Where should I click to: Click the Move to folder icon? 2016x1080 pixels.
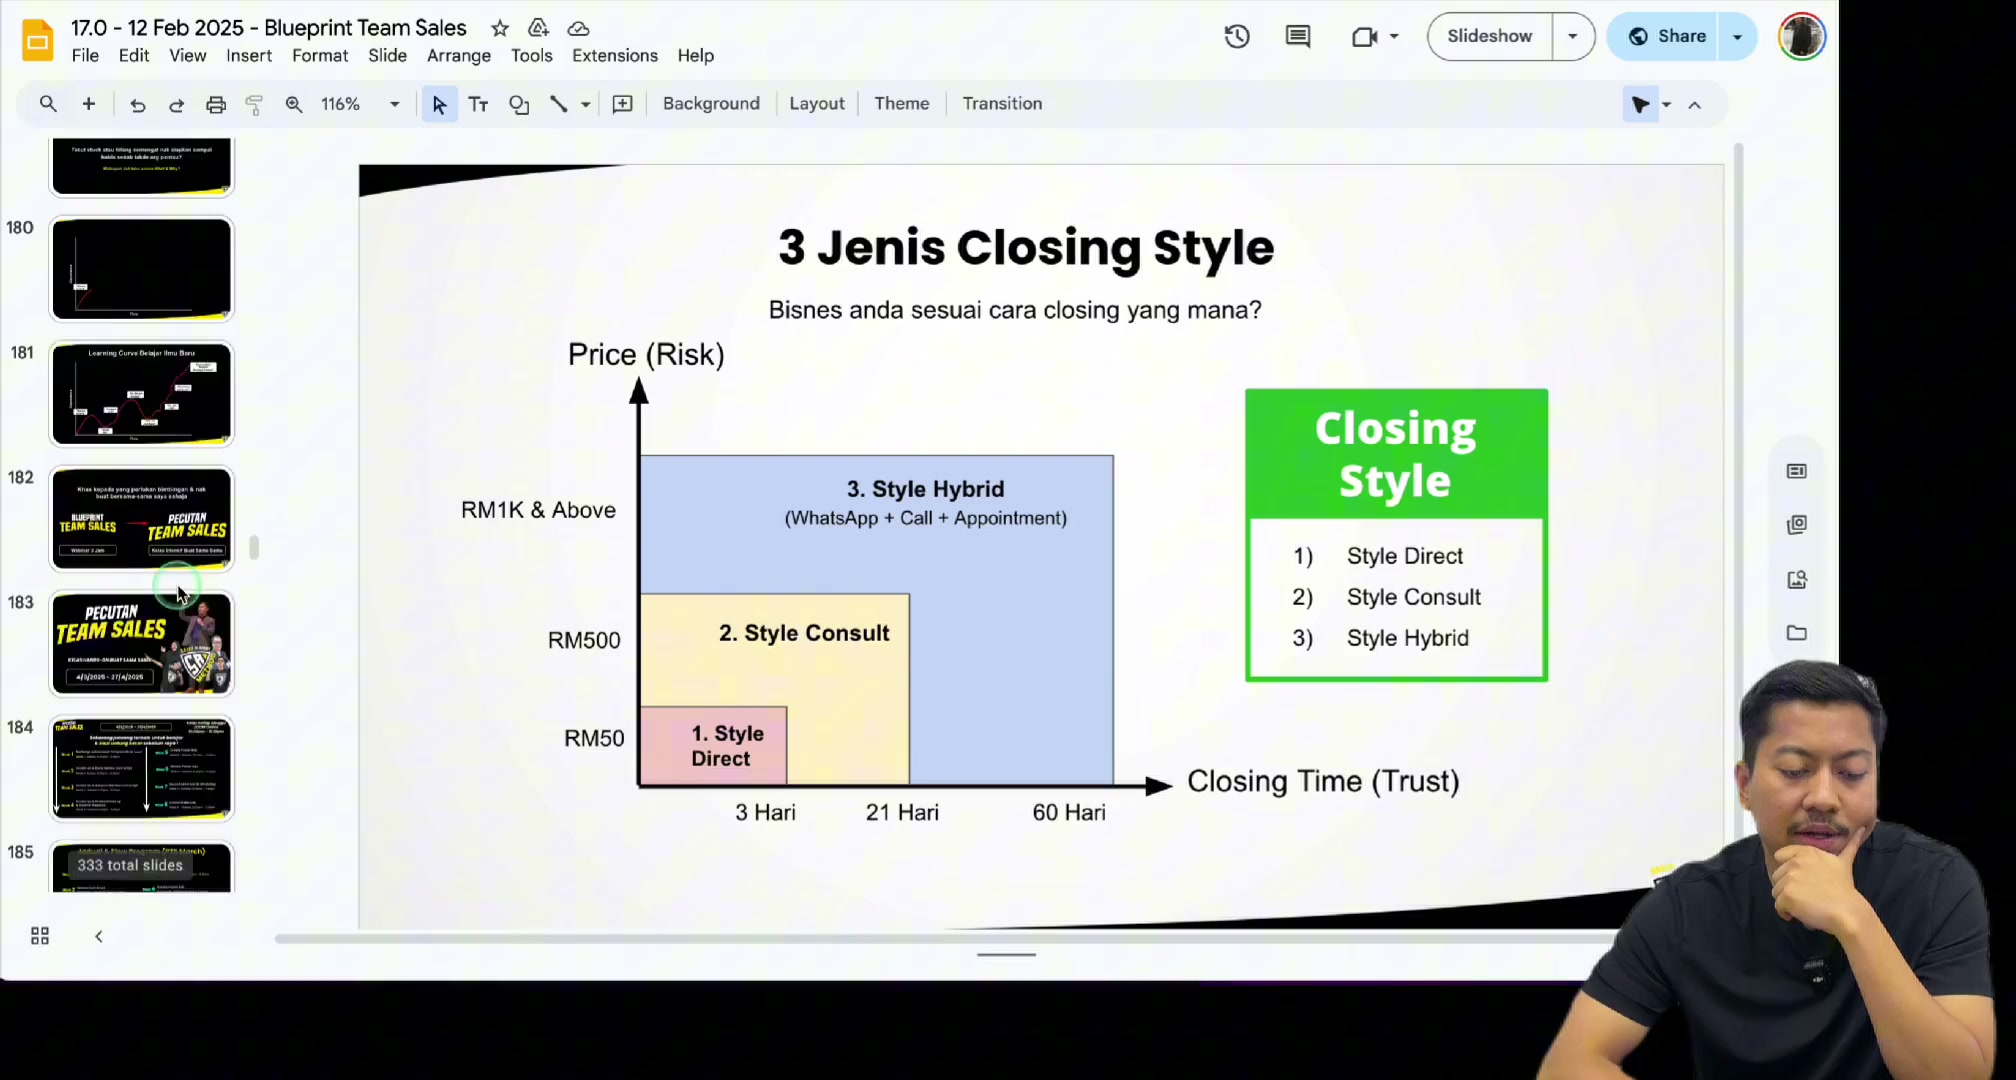[539, 28]
